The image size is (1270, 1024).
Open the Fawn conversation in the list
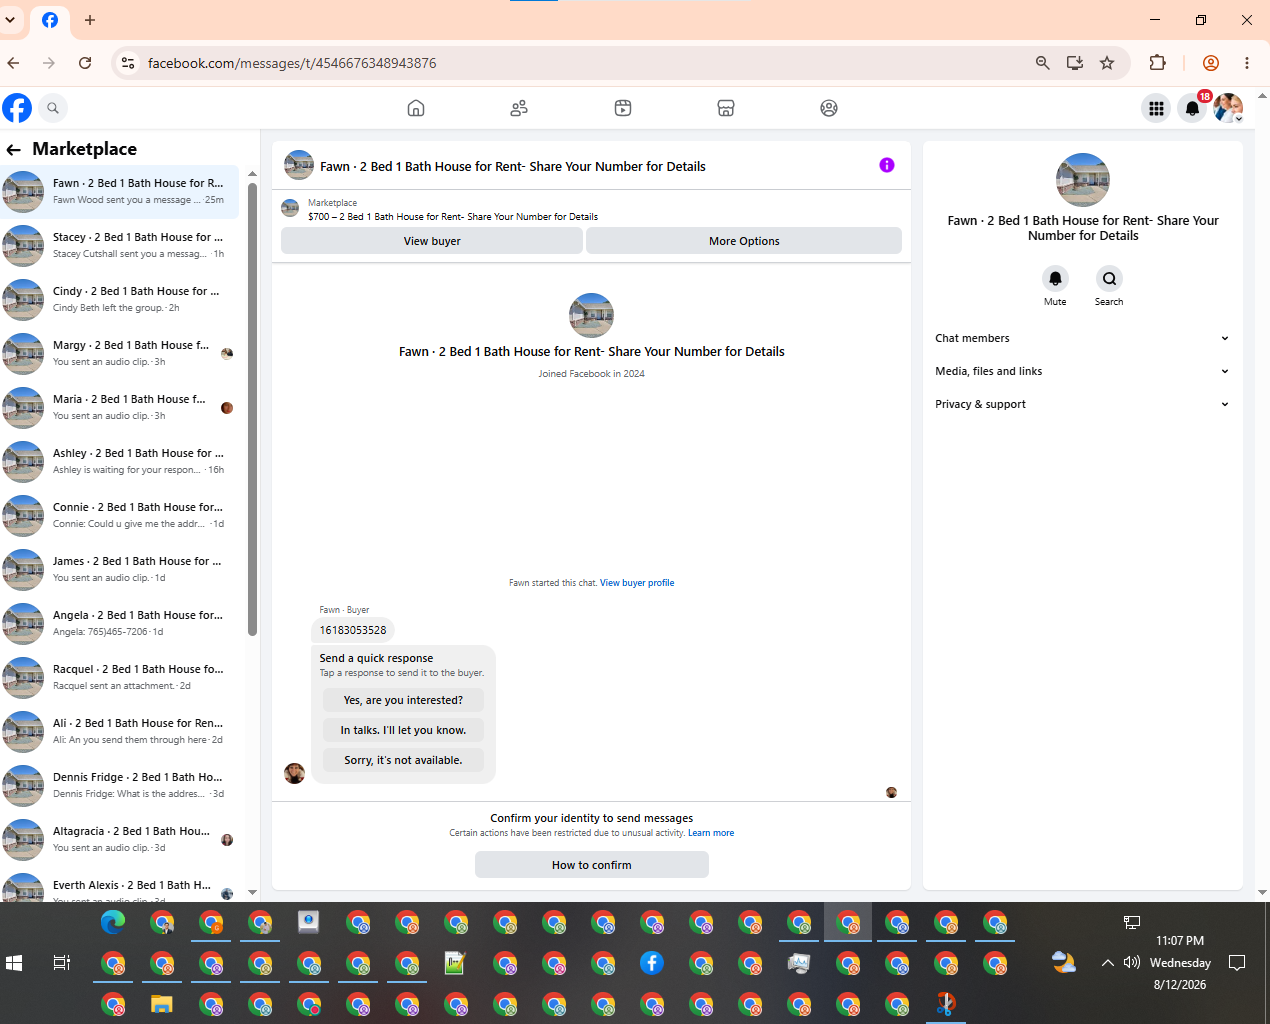(x=120, y=191)
